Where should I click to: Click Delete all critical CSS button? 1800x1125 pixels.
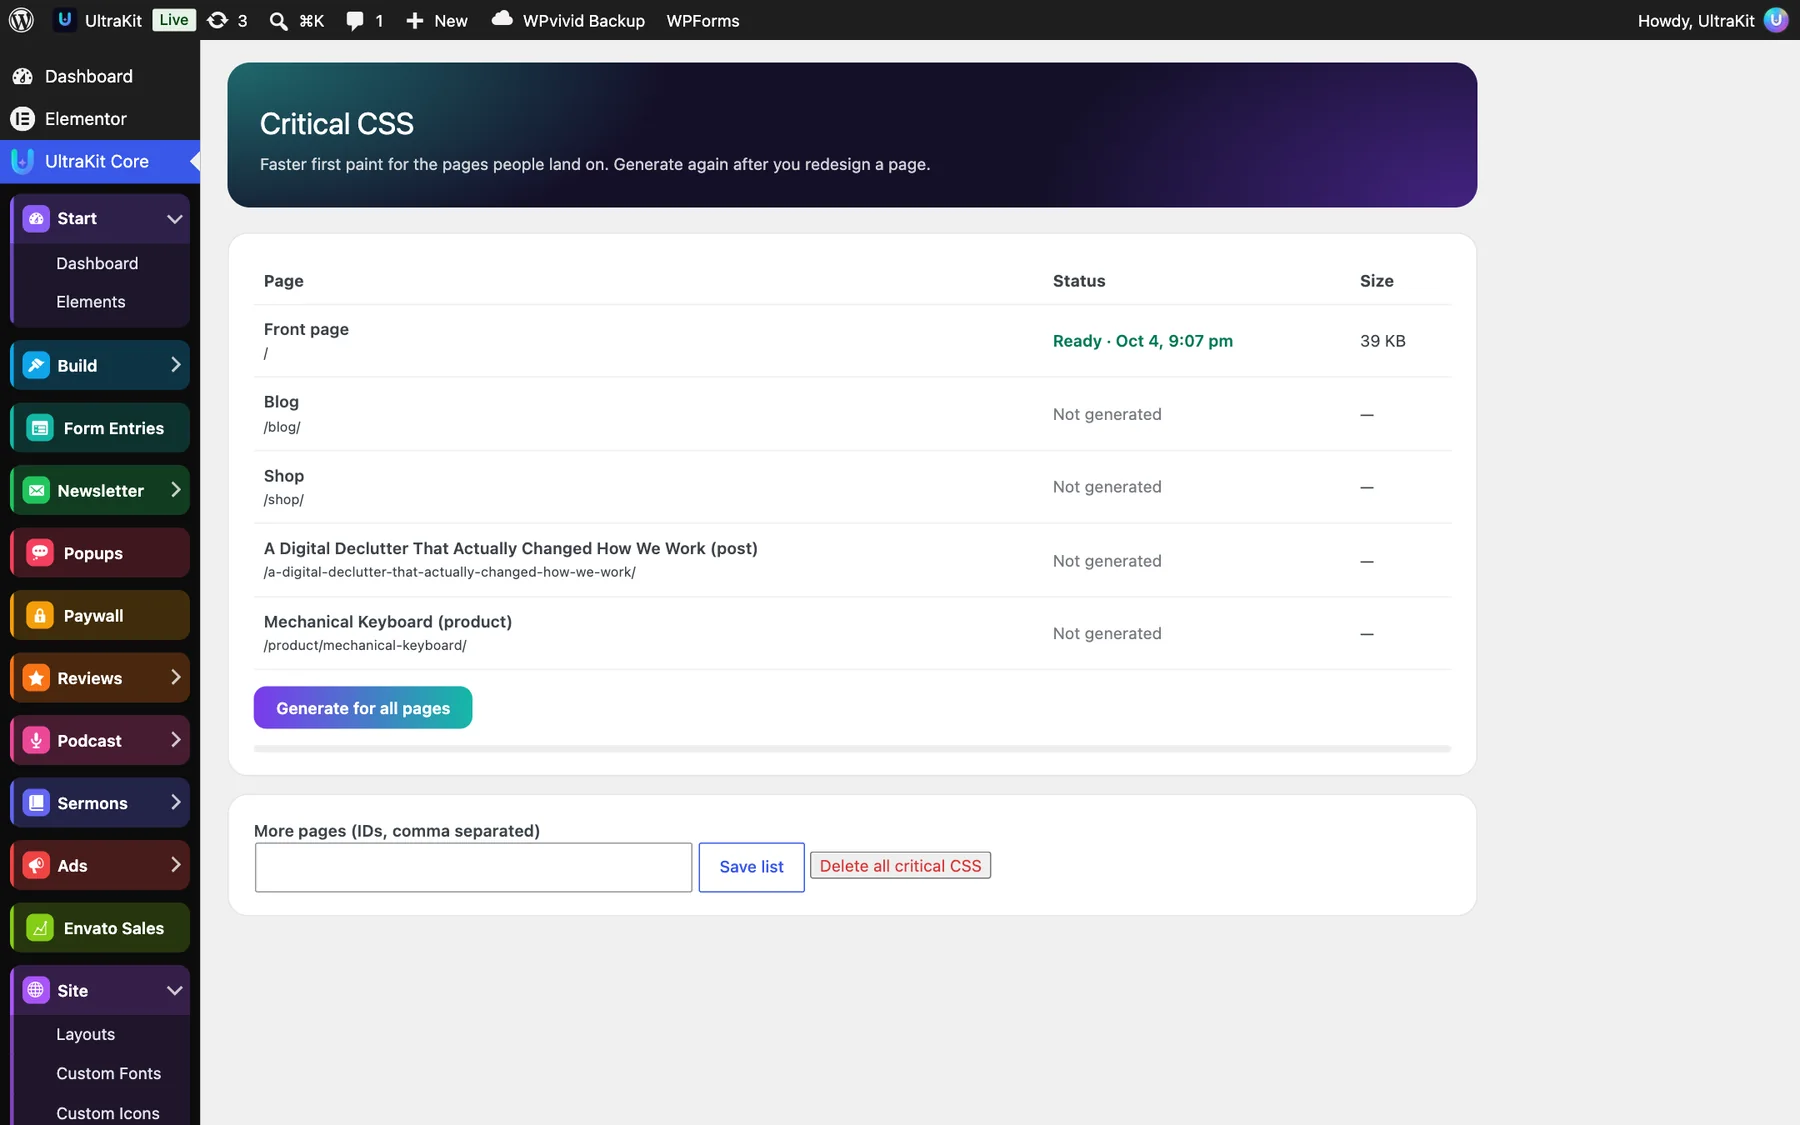pyautogui.click(x=900, y=866)
